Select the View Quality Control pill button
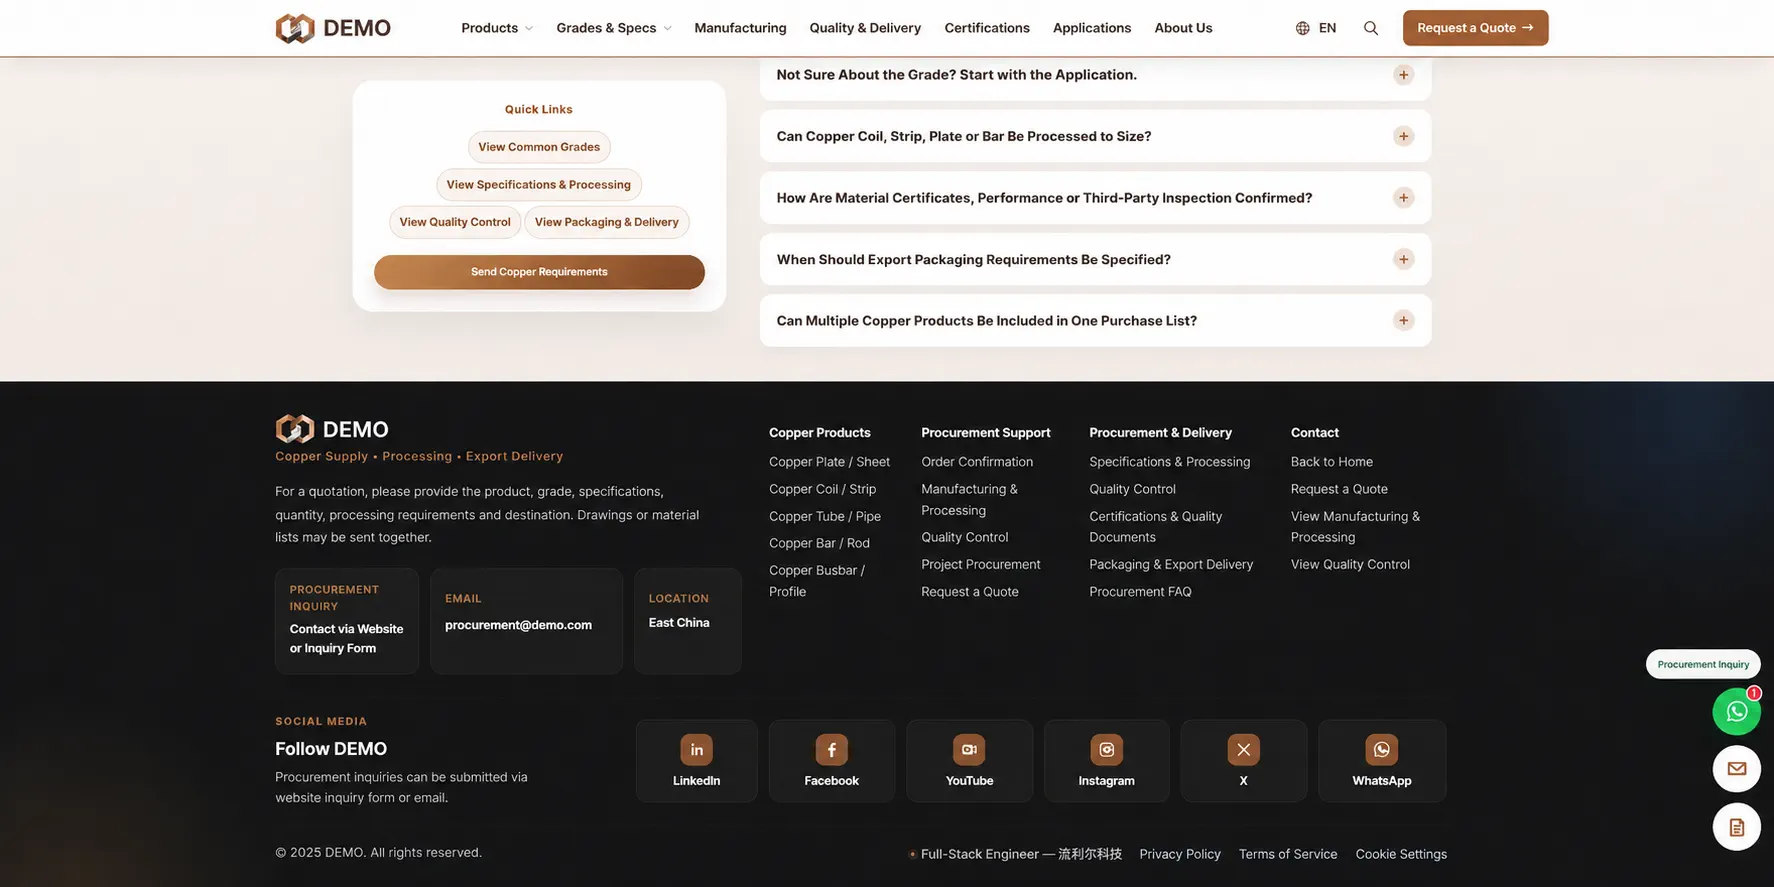Screen dimensions: 1774x887 coord(455,222)
